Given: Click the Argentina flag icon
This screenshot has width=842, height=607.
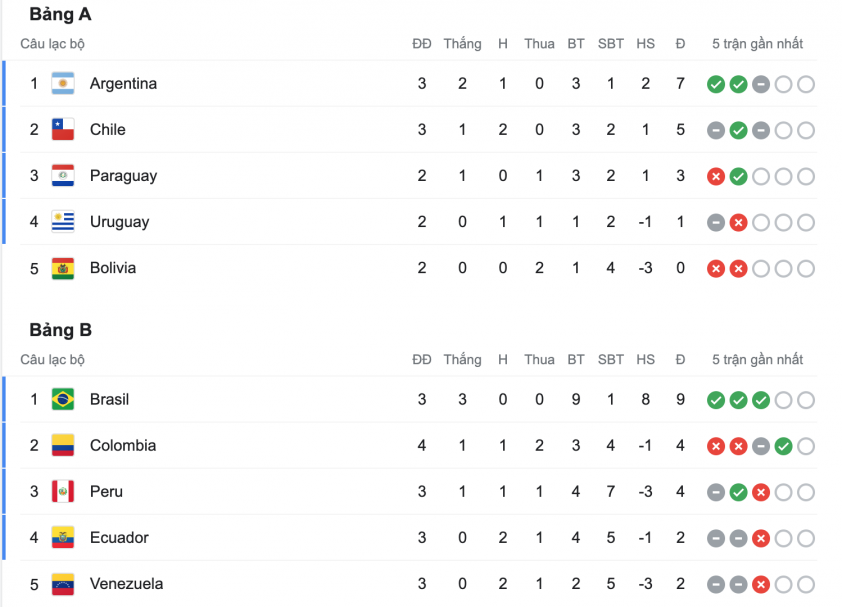Looking at the screenshot, I should pyautogui.click(x=63, y=84).
